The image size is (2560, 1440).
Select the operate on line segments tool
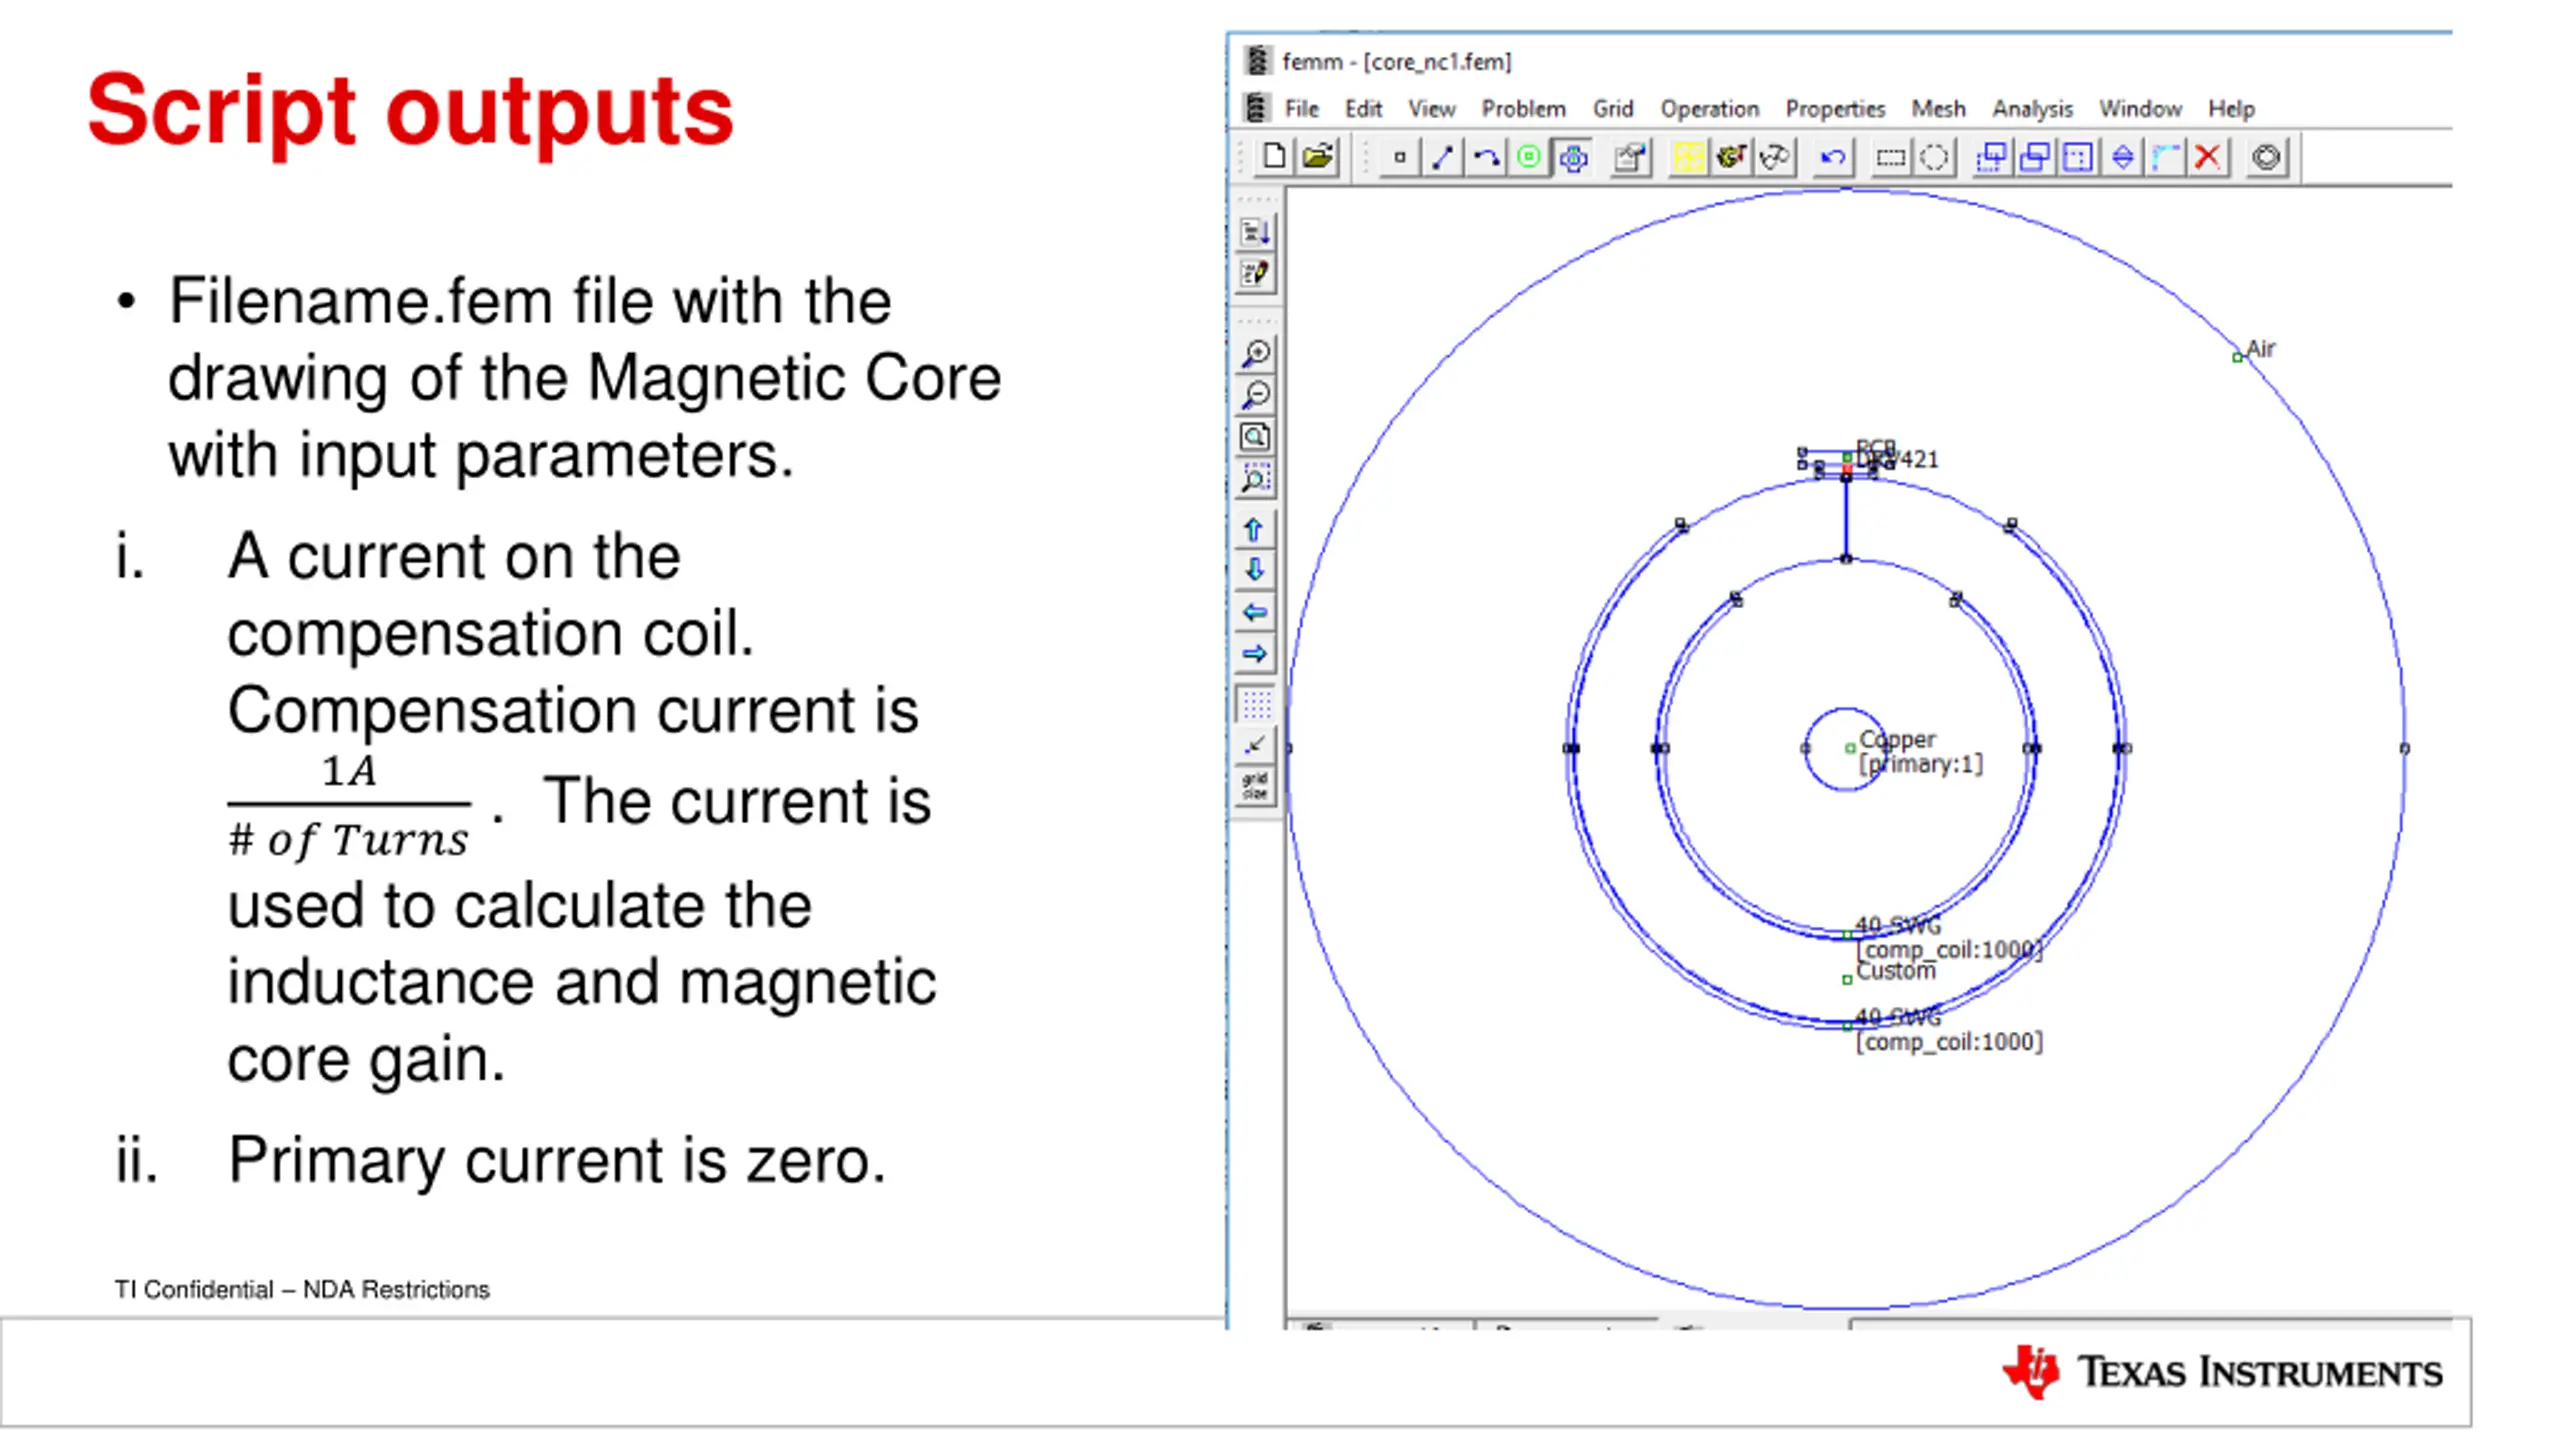[1443, 157]
